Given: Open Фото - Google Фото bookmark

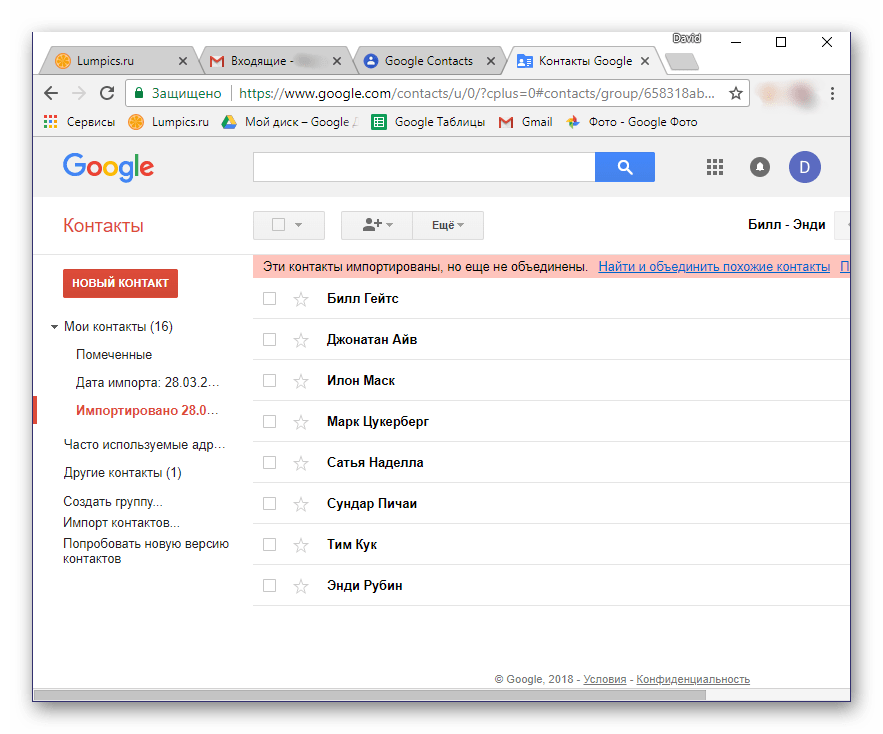Looking at the screenshot, I should click(631, 122).
